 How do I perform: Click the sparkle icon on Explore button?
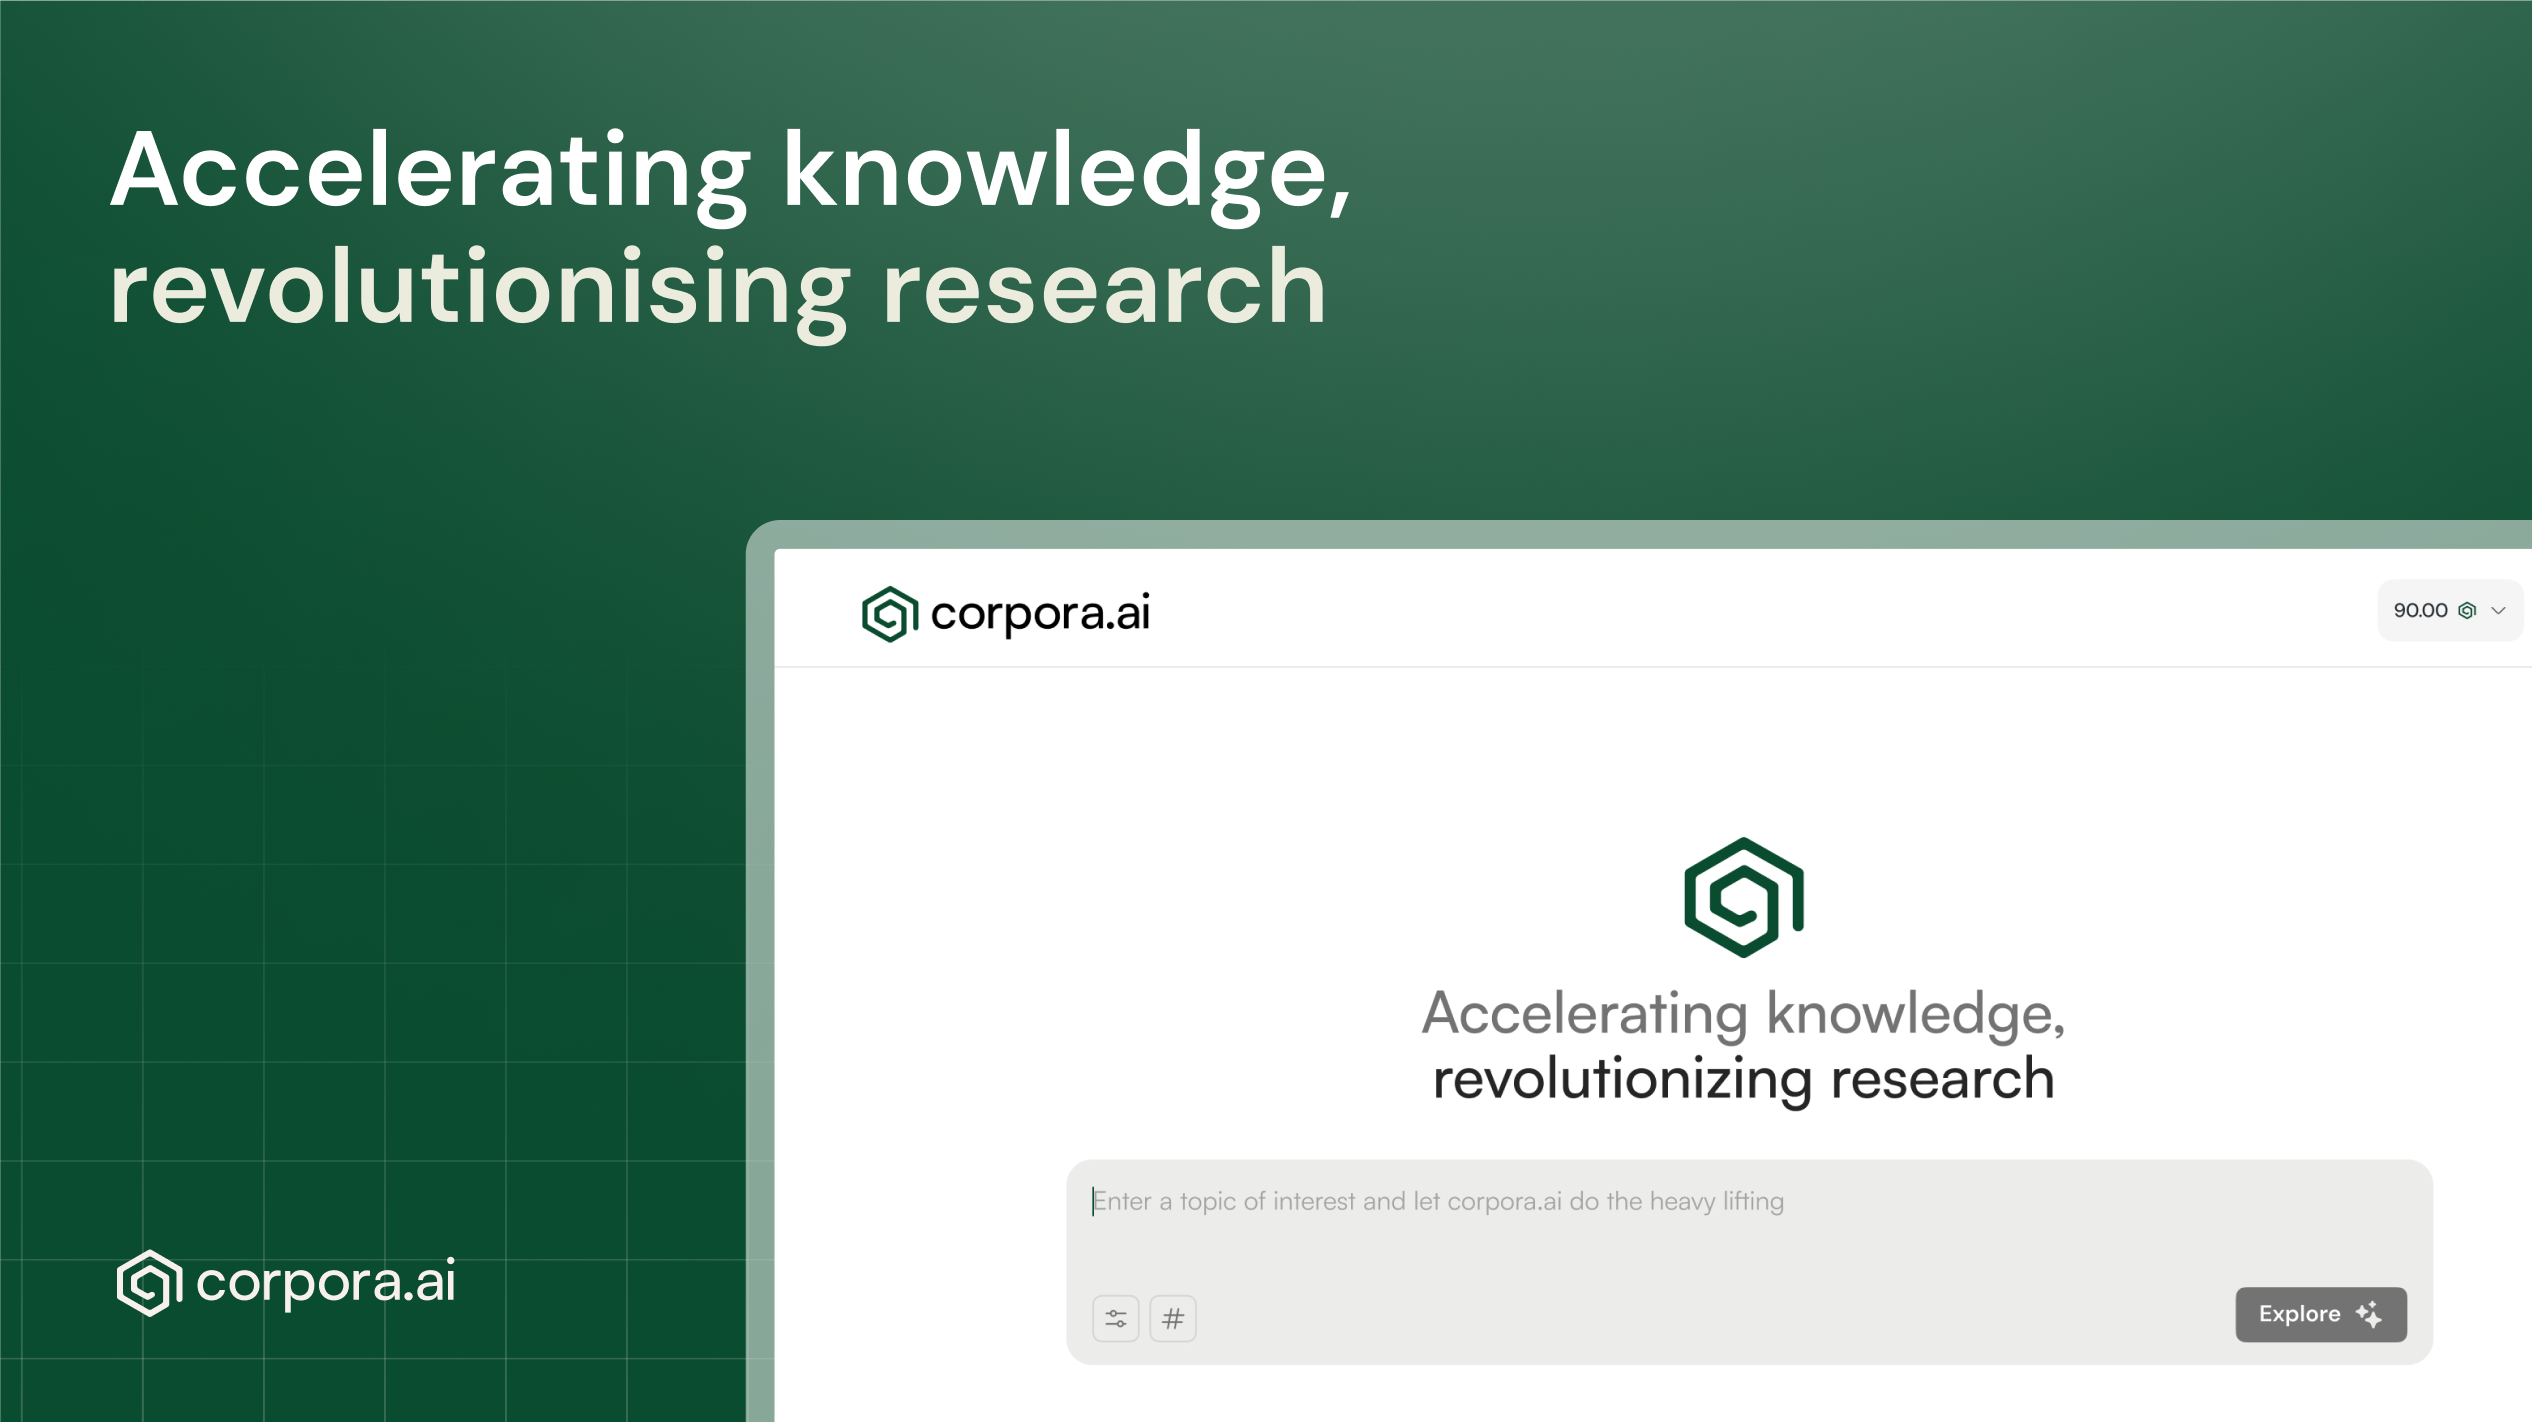click(2369, 1314)
